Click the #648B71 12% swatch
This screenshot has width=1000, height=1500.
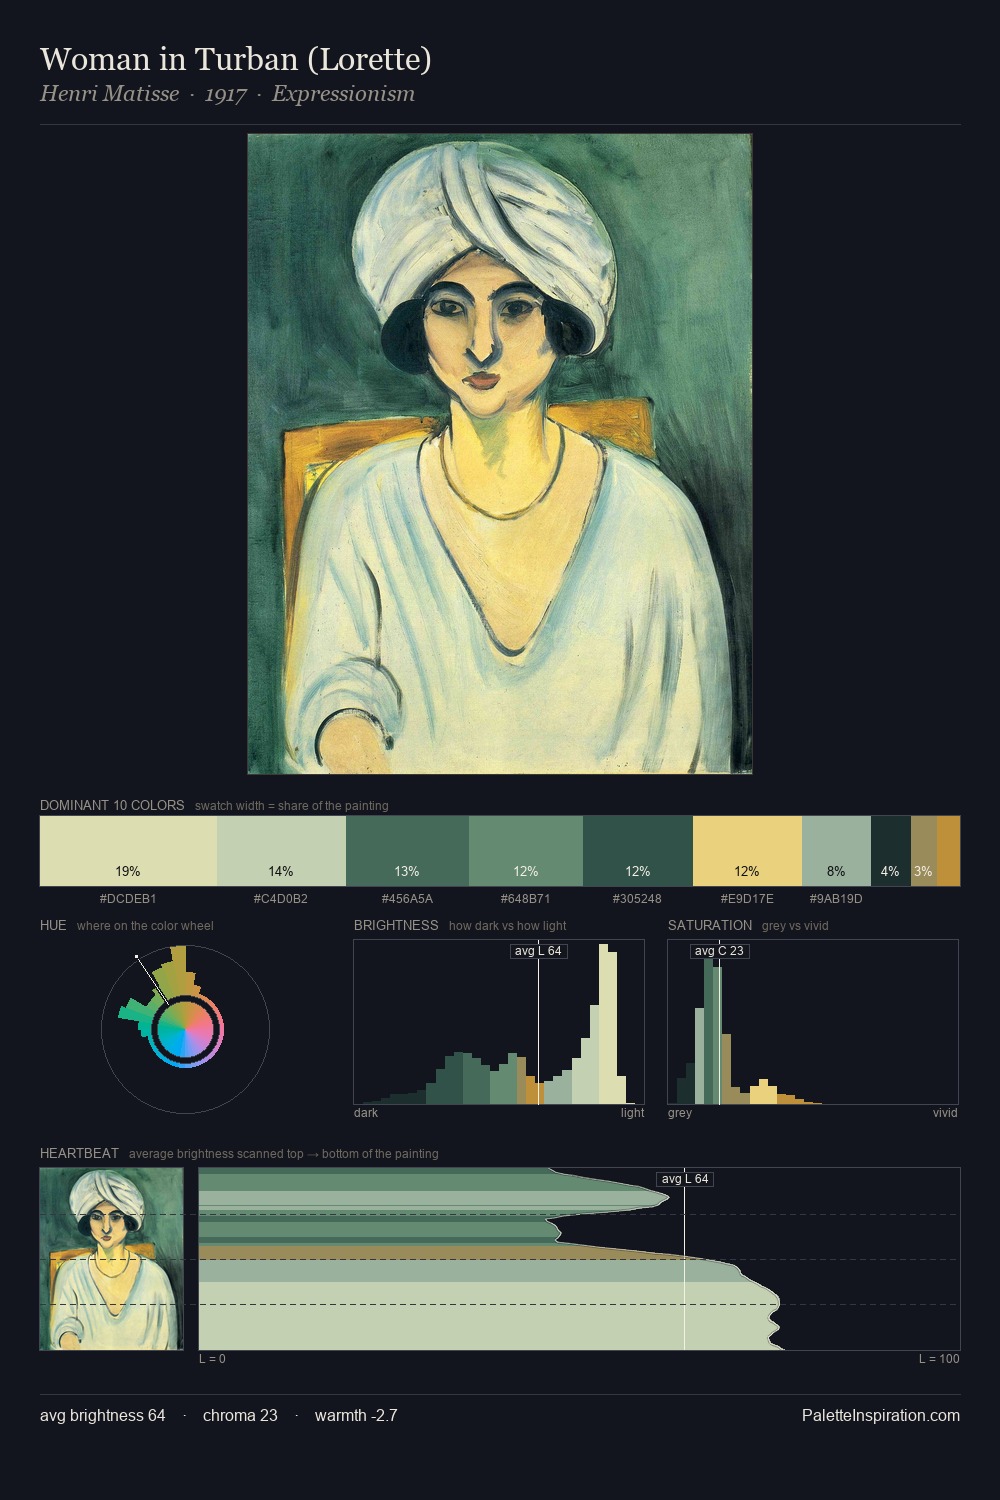pyautogui.click(x=526, y=851)
